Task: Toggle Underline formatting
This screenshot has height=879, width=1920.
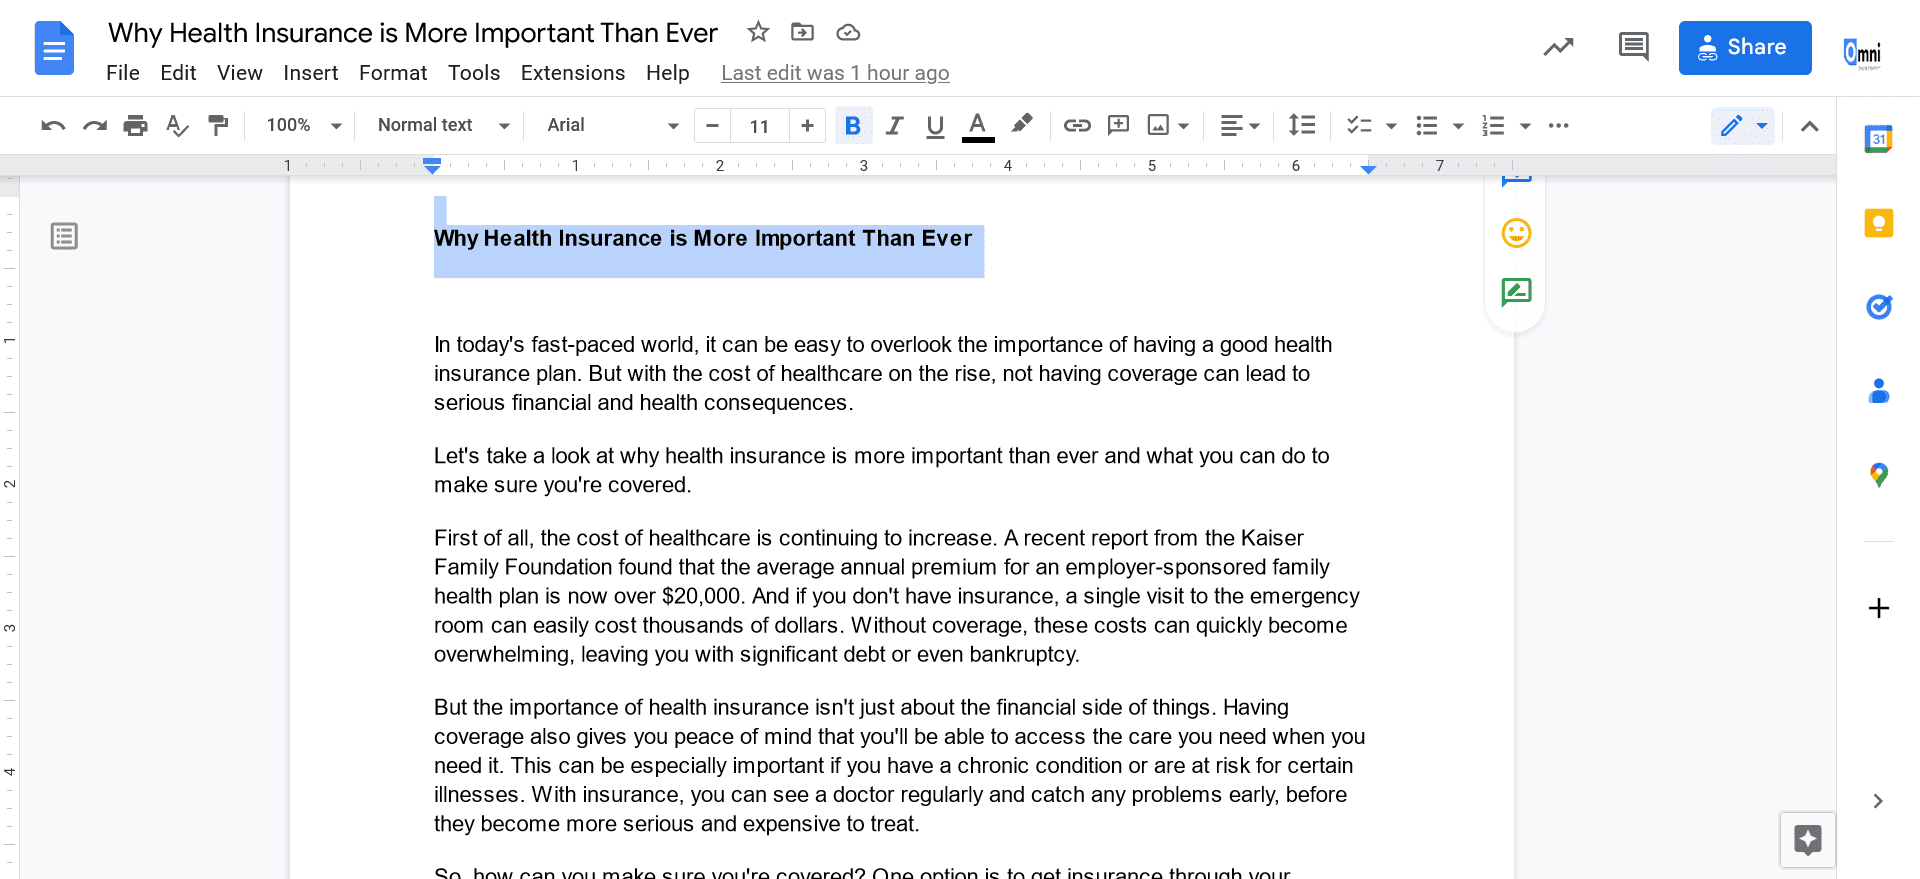Action: tap(935, 125)
